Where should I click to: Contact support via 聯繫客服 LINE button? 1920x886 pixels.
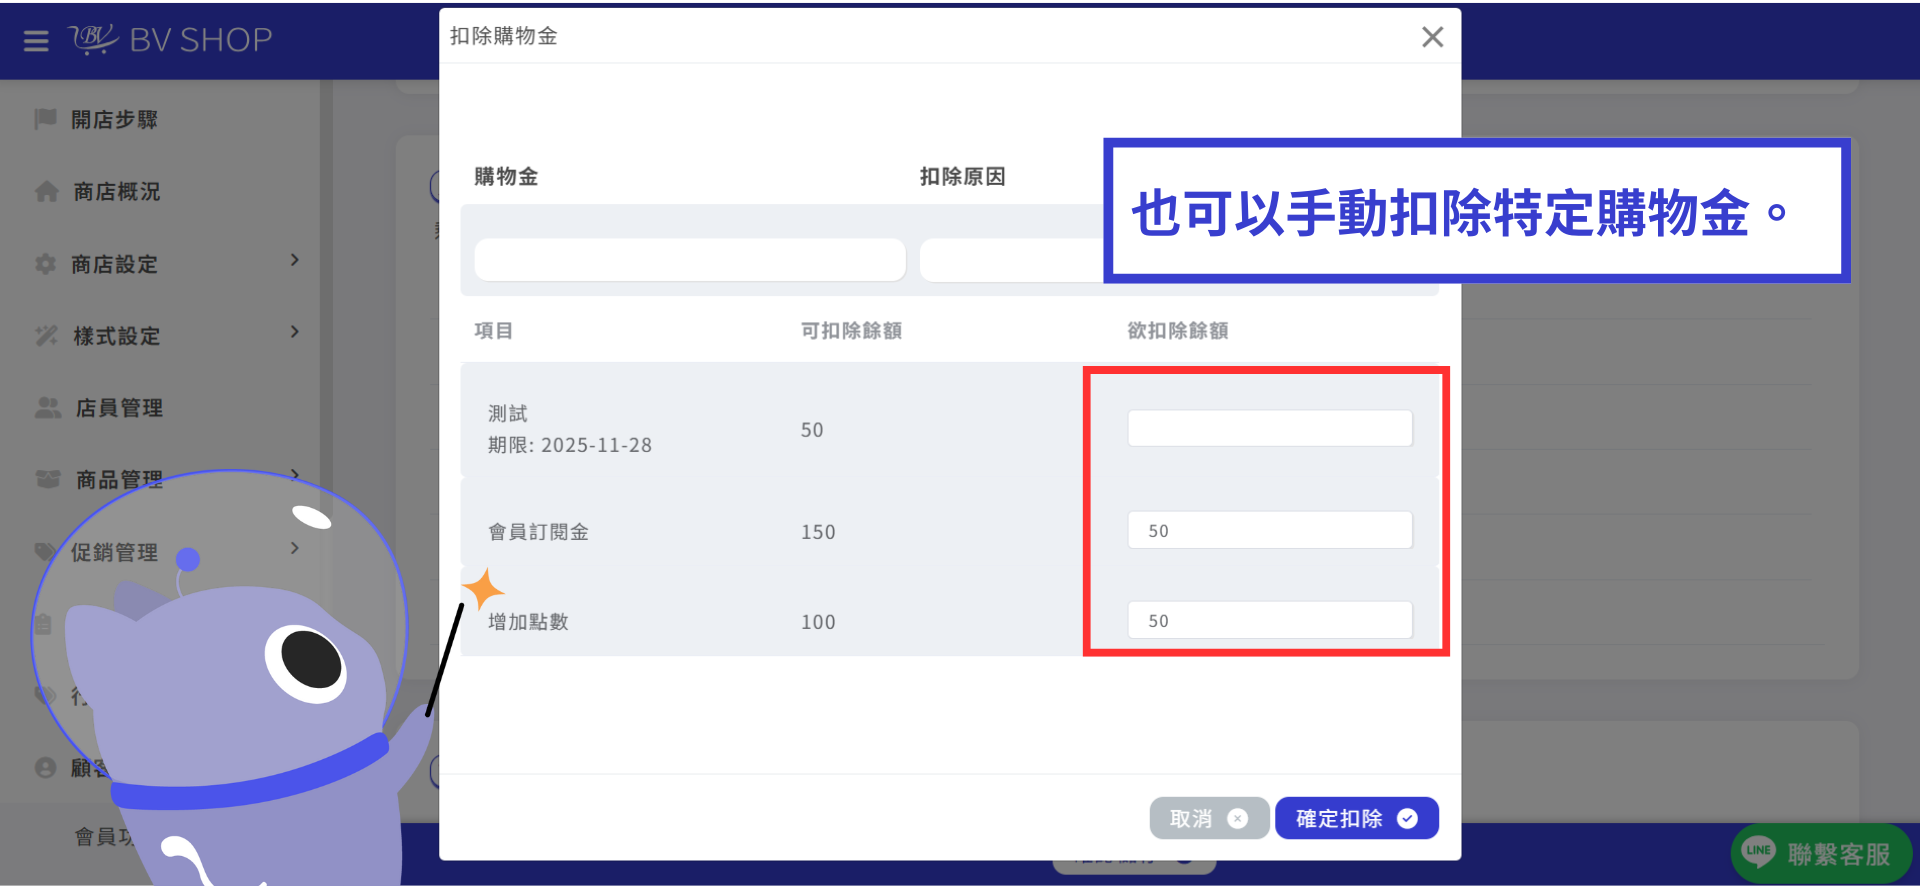[x=1820, y=854]
